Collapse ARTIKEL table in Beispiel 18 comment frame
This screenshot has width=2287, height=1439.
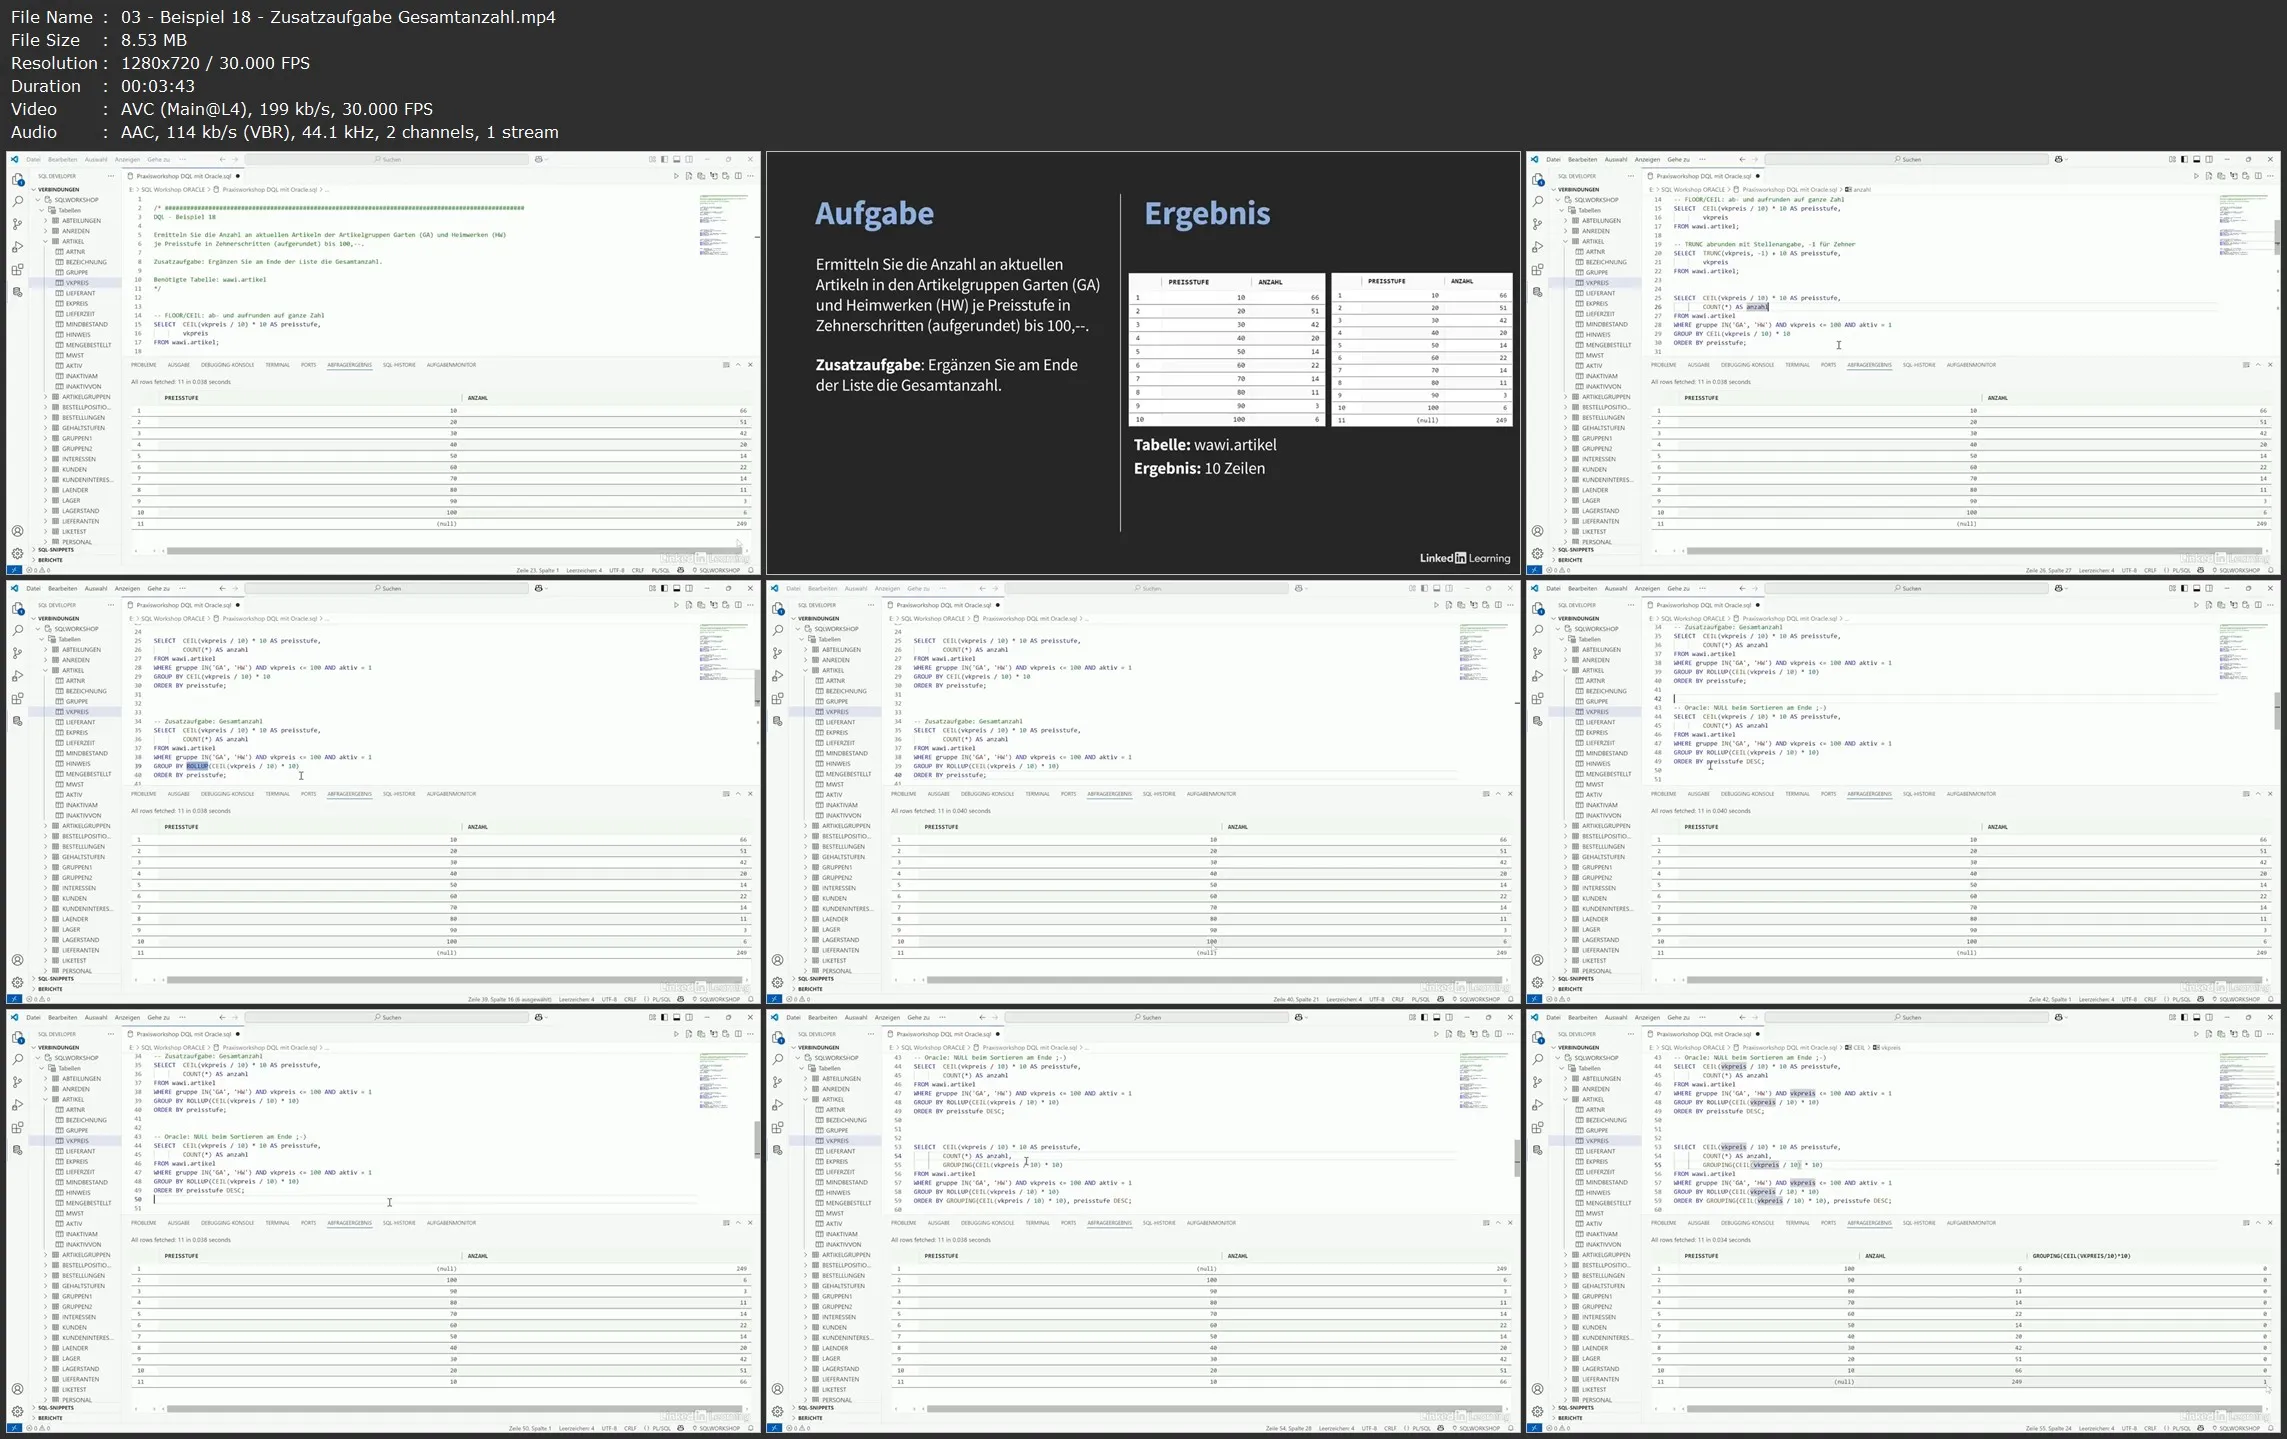point(46,241)
